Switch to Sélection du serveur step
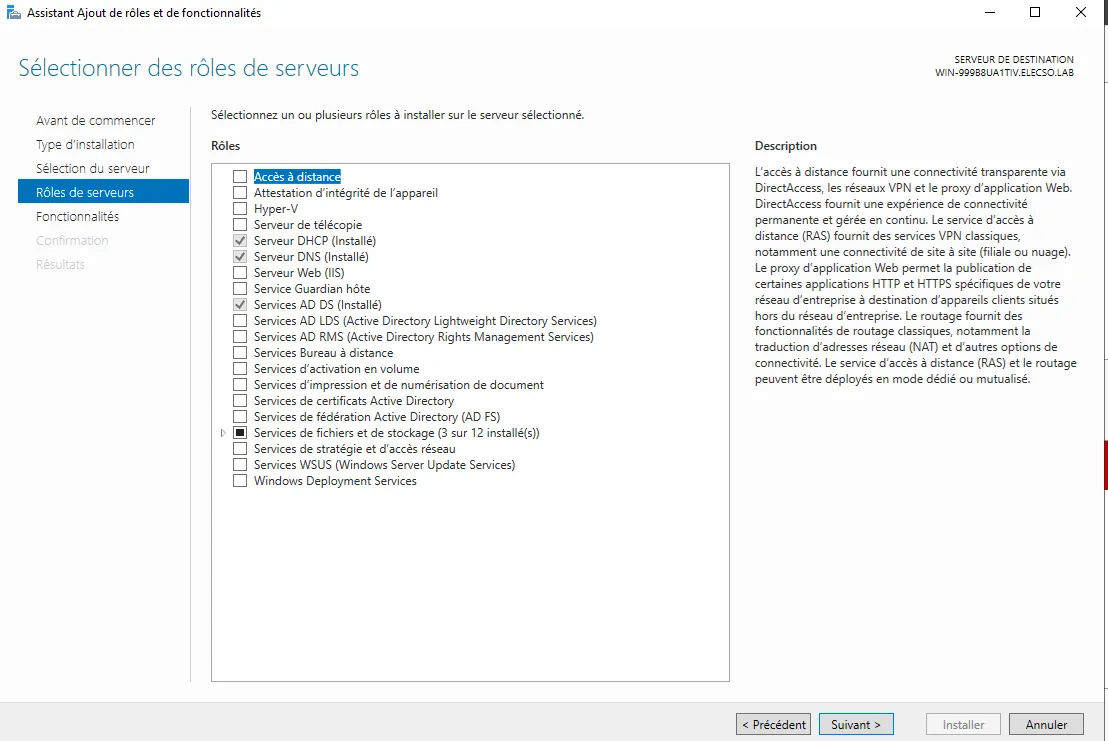The image size is (1108, 741). (x=93, y=169)
